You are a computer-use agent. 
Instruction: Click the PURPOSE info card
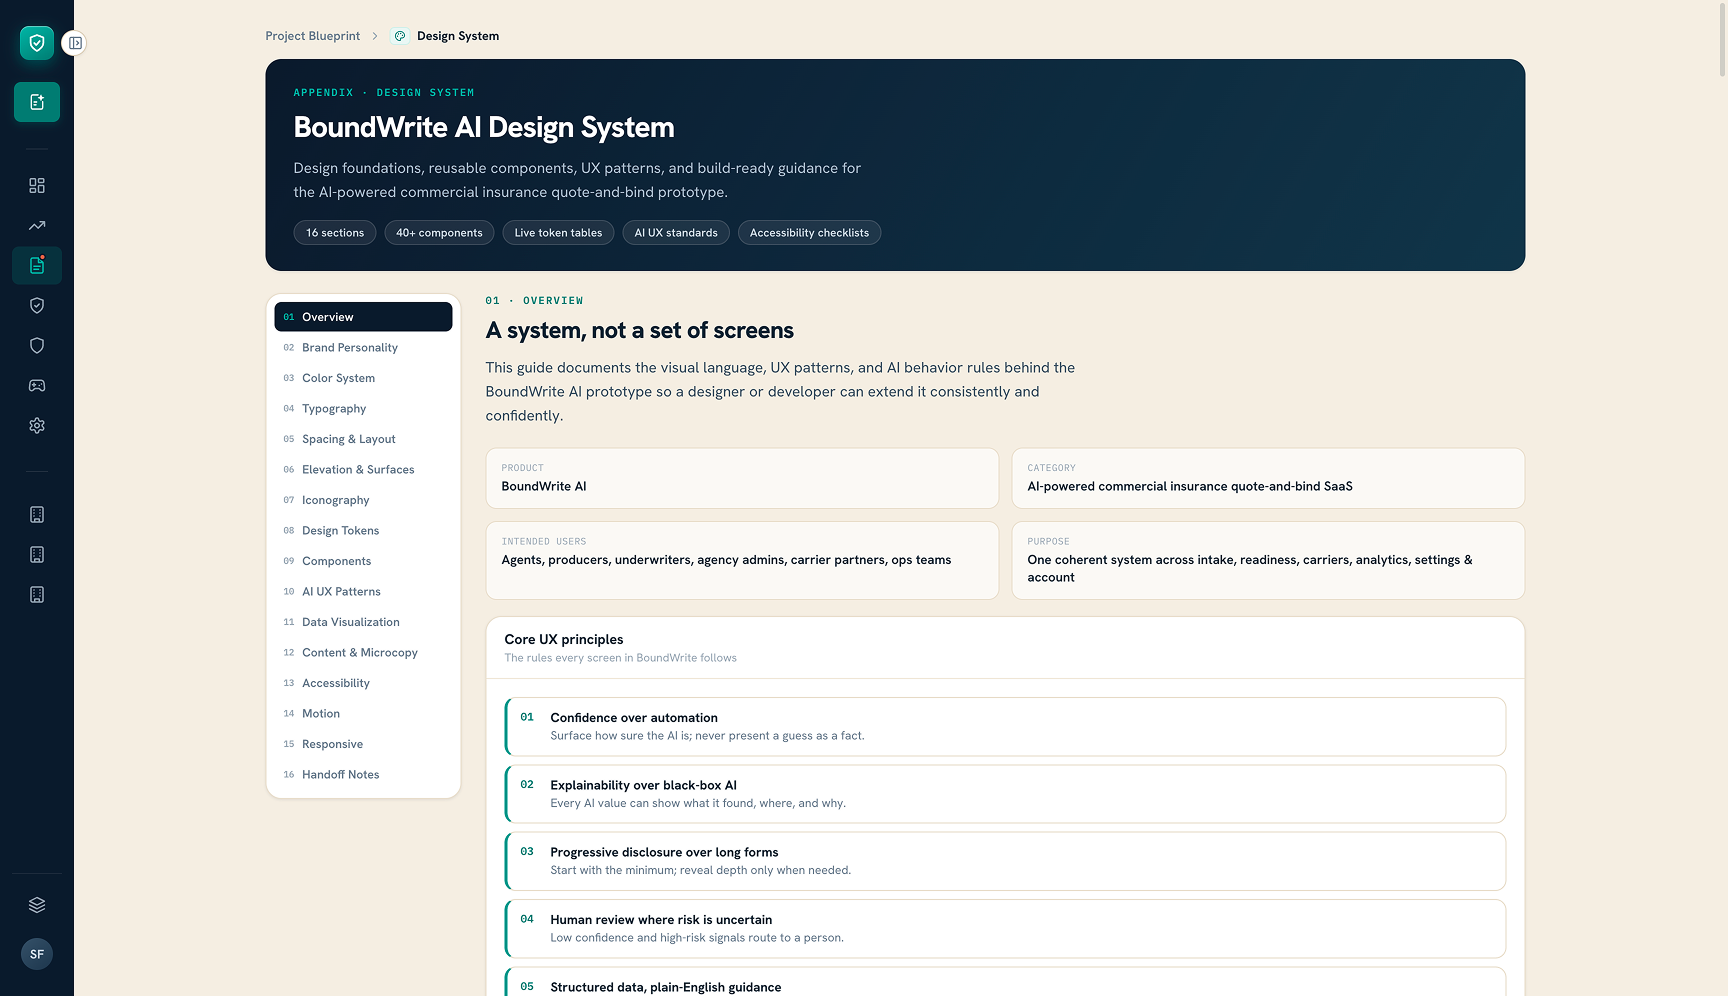[x=1268, y=560]
